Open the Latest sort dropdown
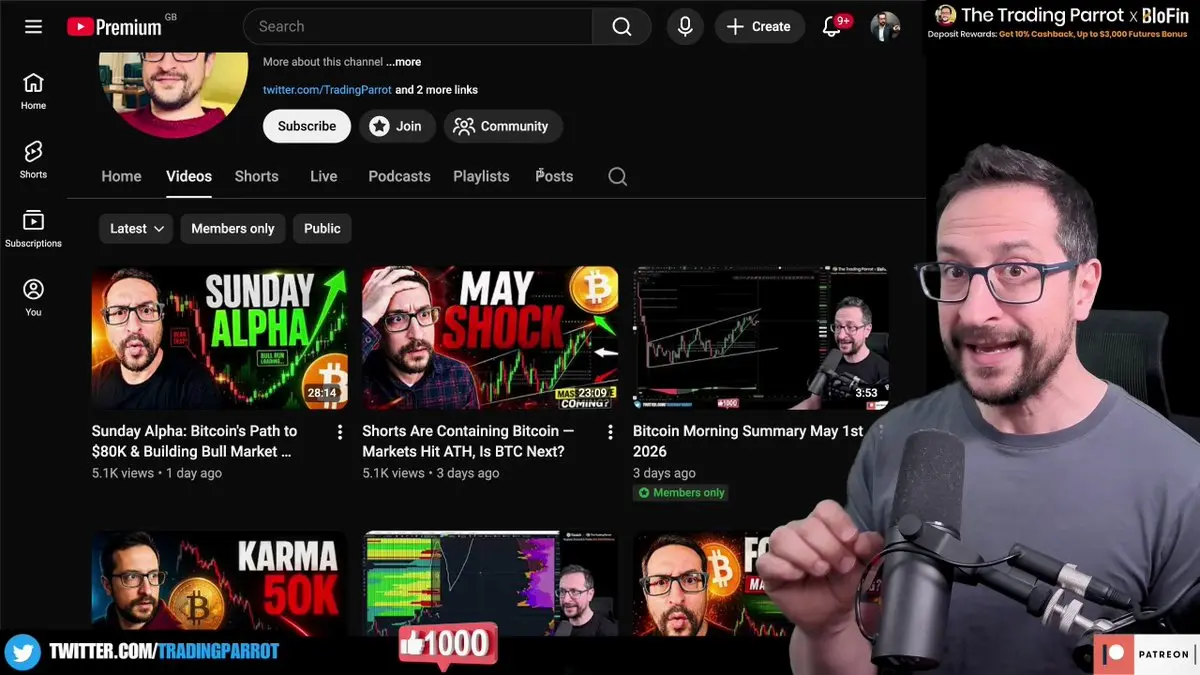 coord(136,229)
